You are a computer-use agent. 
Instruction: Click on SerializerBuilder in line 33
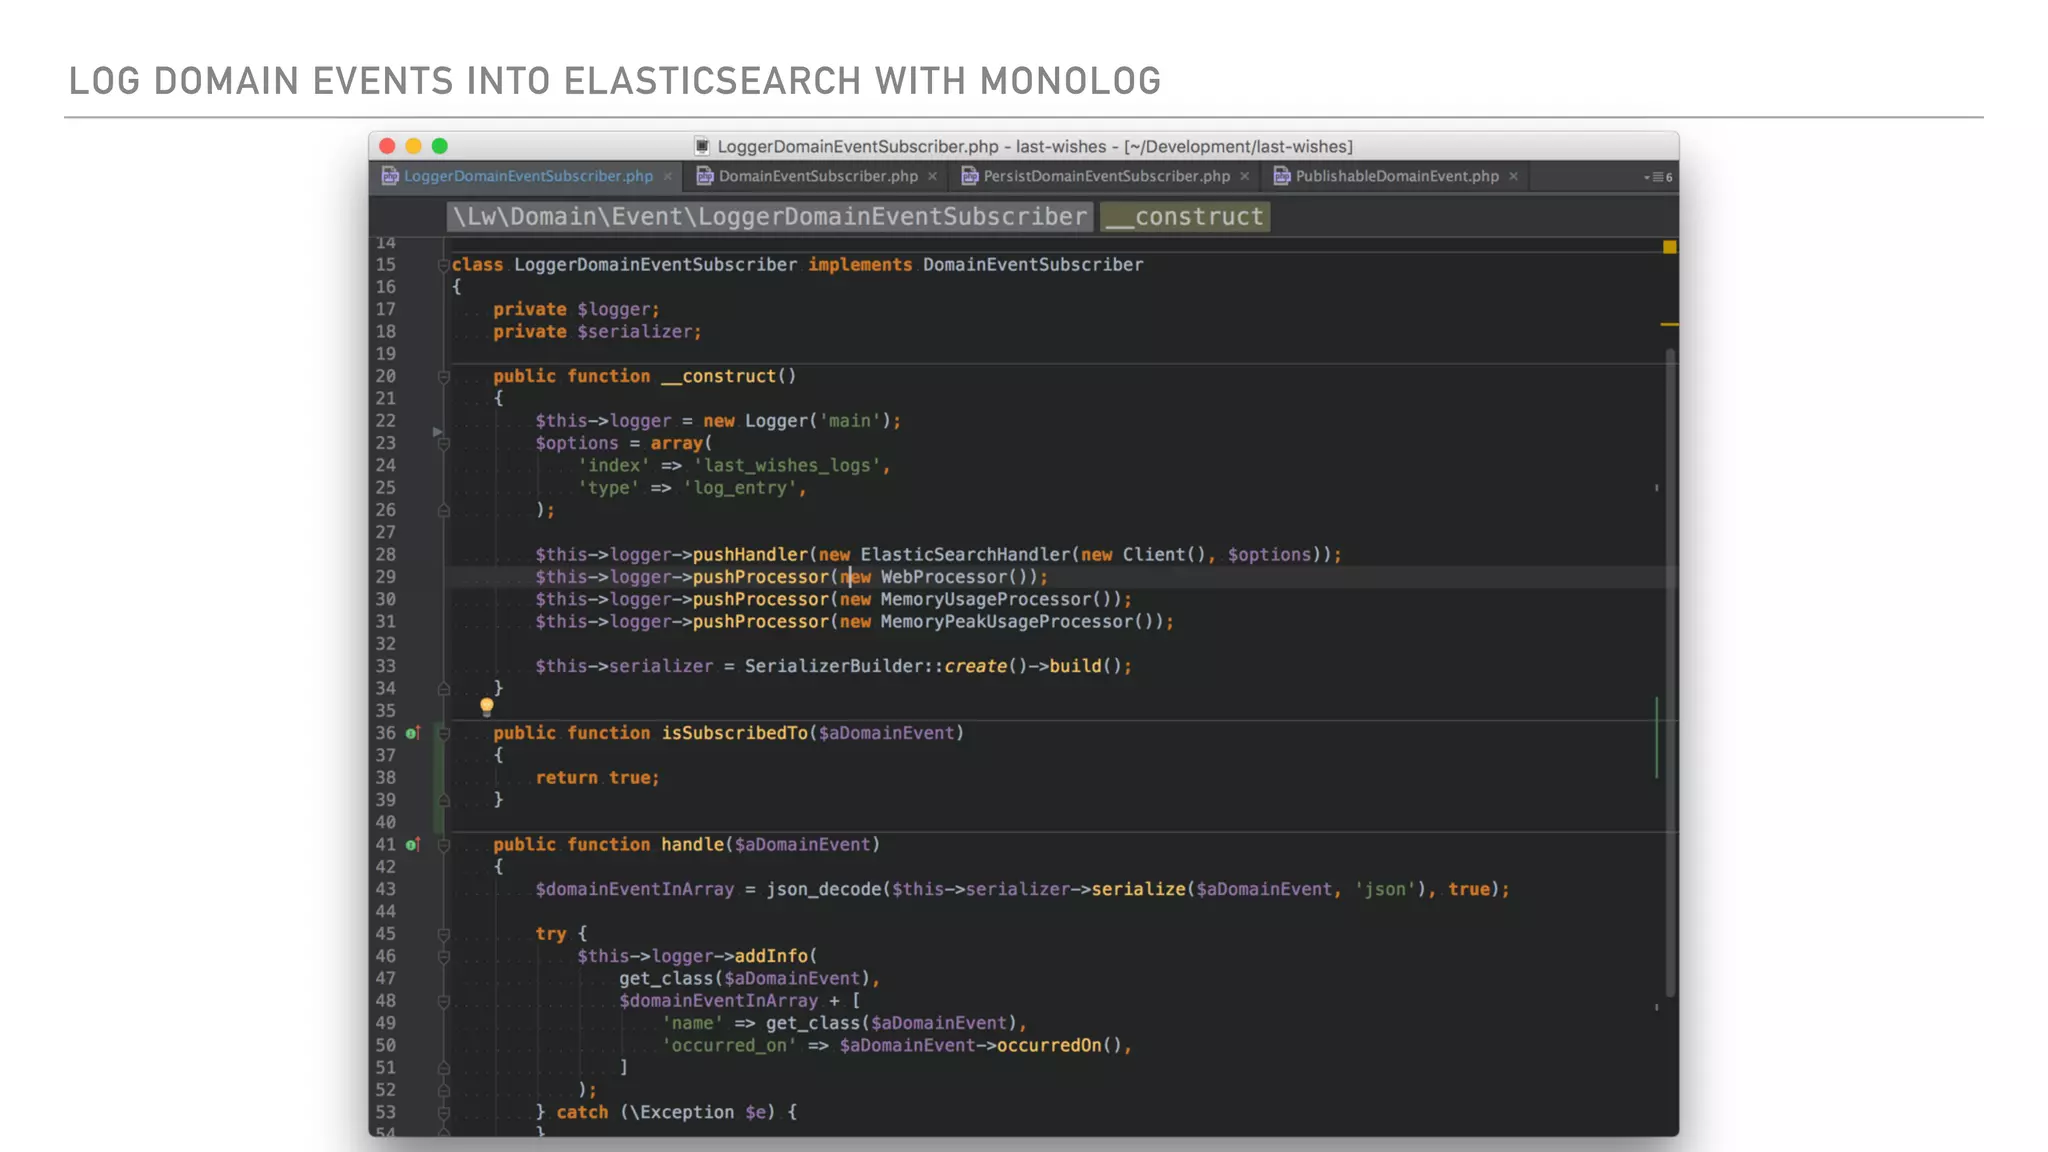pos(834,667)
